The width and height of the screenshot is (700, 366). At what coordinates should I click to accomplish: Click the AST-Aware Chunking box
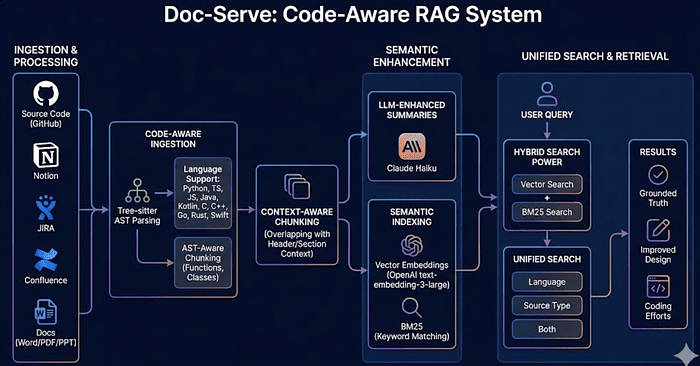tap(203, 262)
